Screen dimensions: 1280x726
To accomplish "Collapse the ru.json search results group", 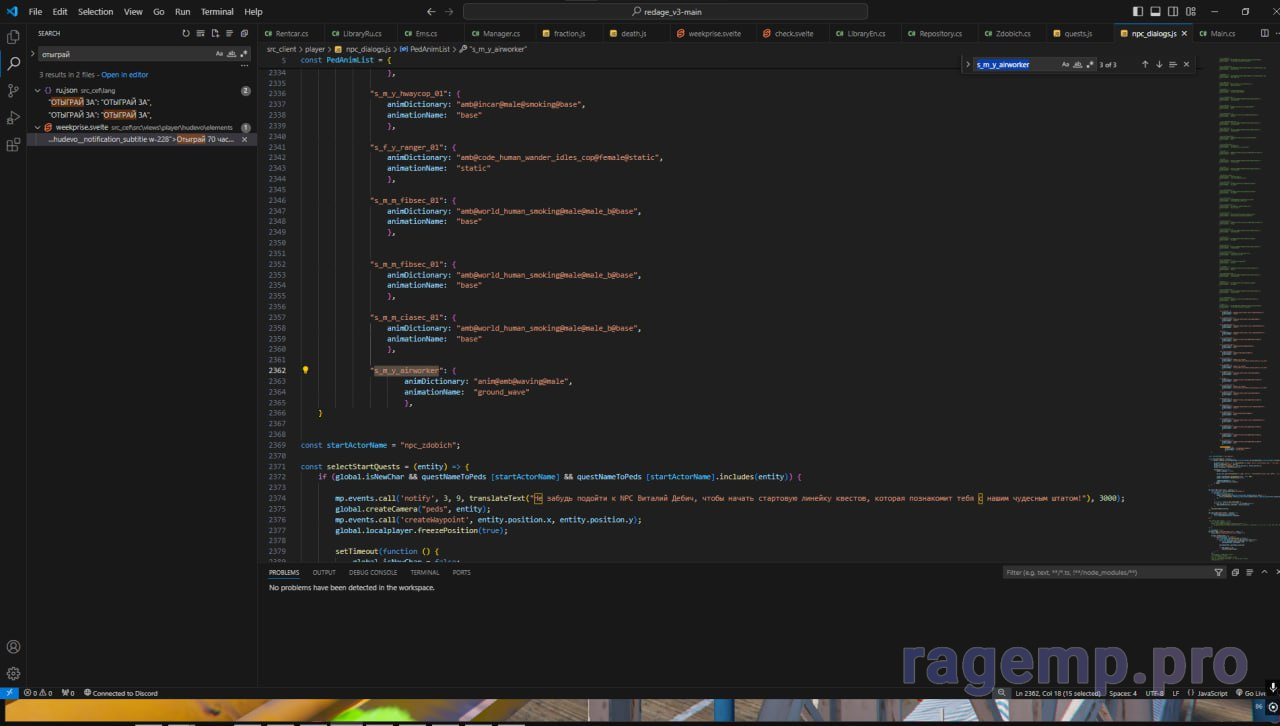I will [x=37, y=90].
